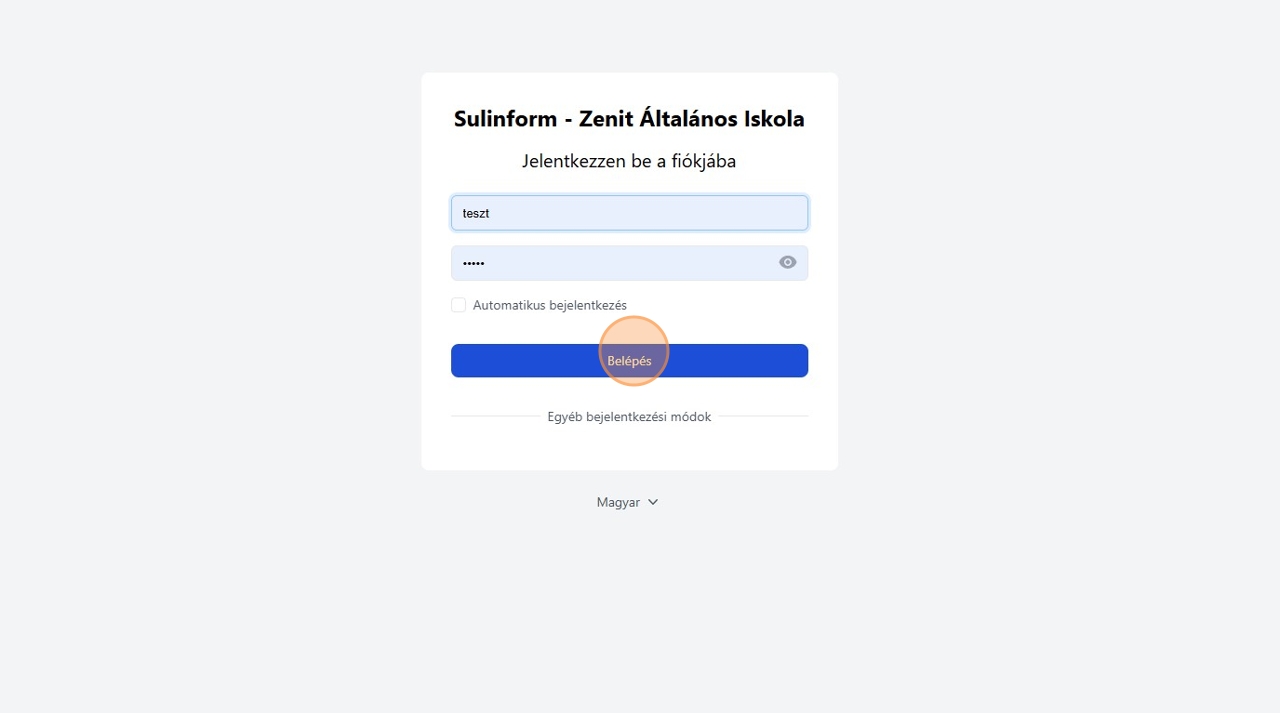Click the word Magyar below the login card
Viewport: 1280px width, 713px height.
click(618, 502)
